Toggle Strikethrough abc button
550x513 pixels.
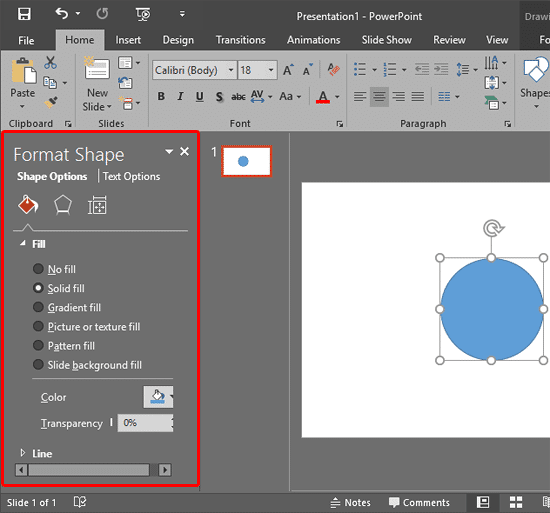tap(238, 96)
